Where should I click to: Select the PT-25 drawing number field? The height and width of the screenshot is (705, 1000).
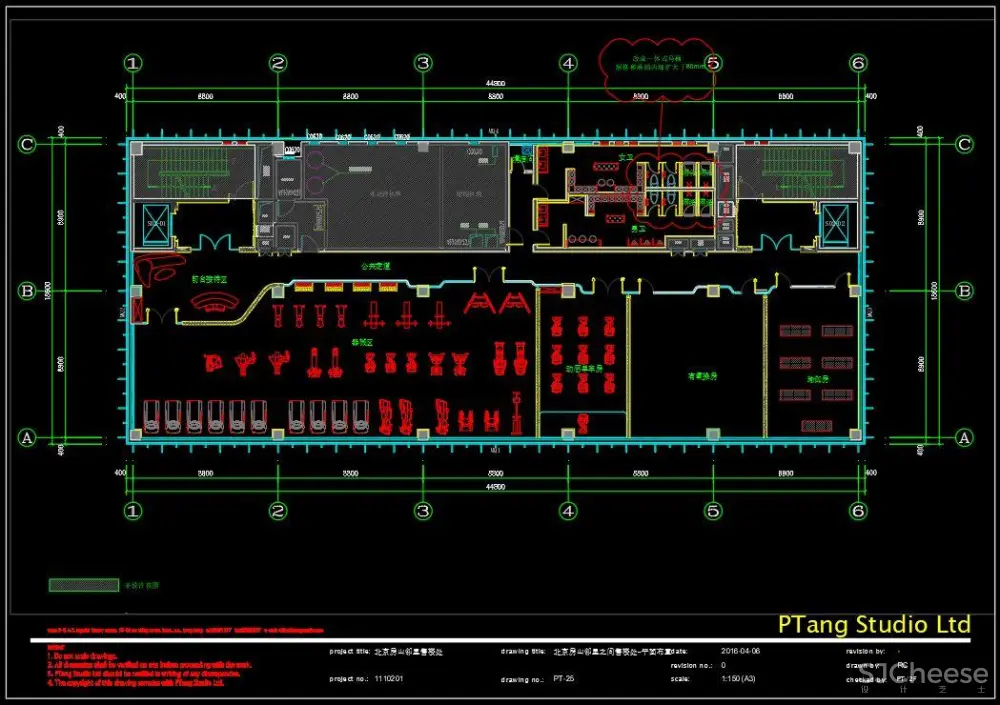point(564,679)
